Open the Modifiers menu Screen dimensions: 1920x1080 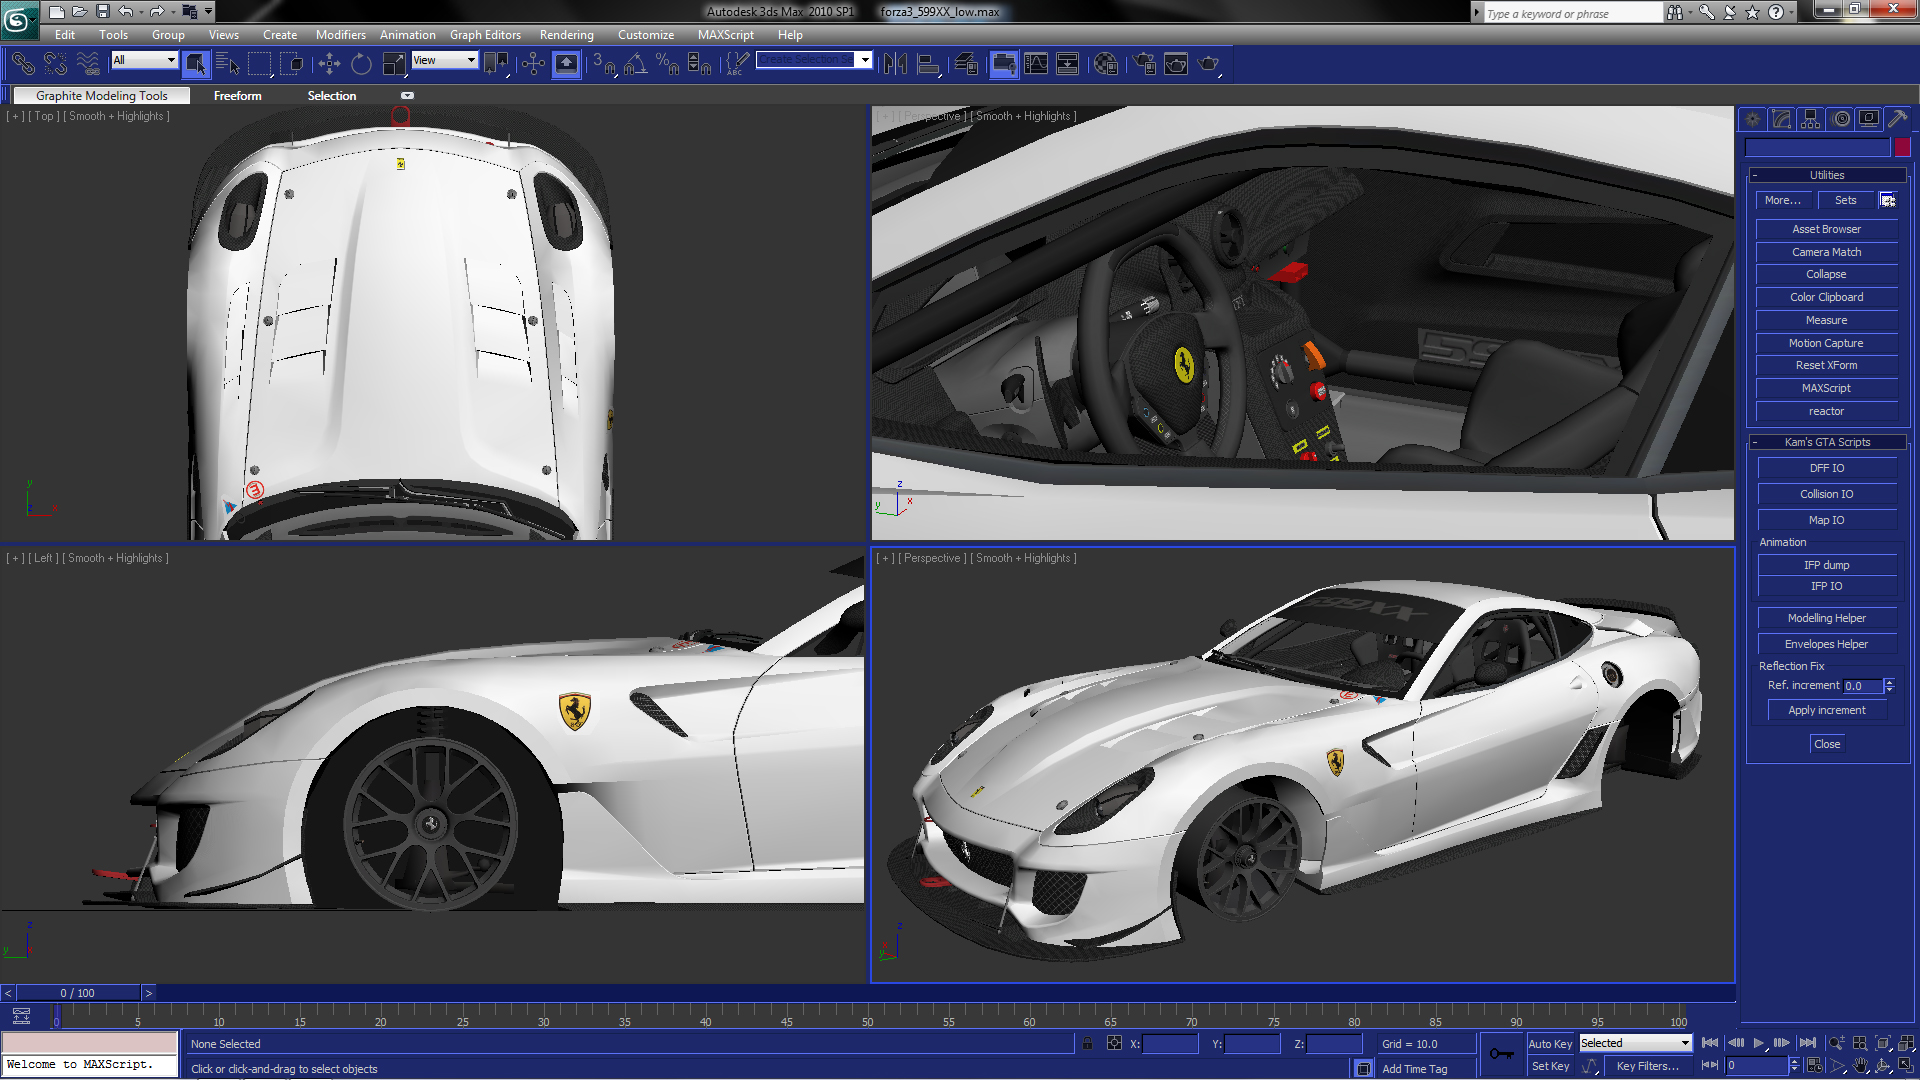(x=340, y=35)
